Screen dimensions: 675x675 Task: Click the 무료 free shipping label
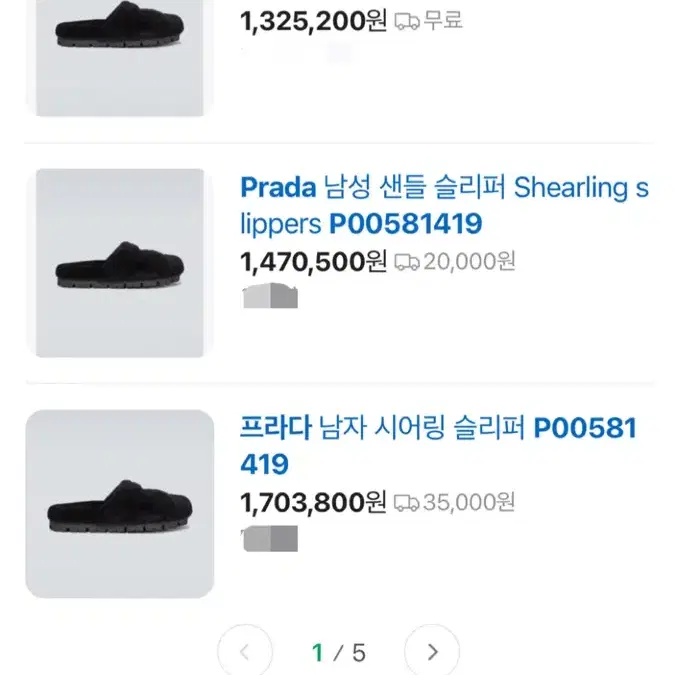(443, 20)
